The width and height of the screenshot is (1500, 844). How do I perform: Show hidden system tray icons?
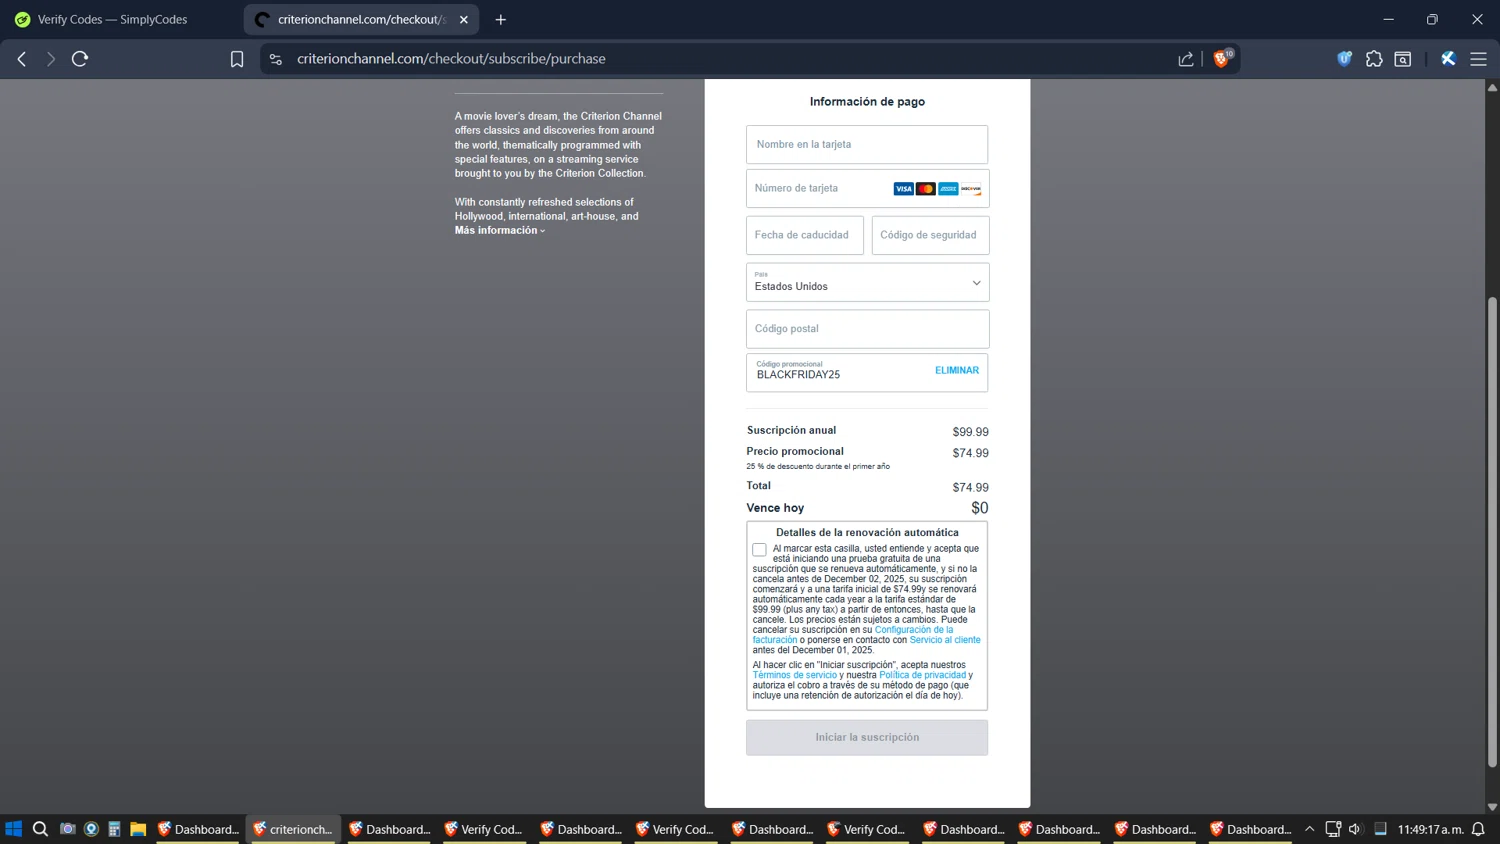click(x=1309, y=829)
